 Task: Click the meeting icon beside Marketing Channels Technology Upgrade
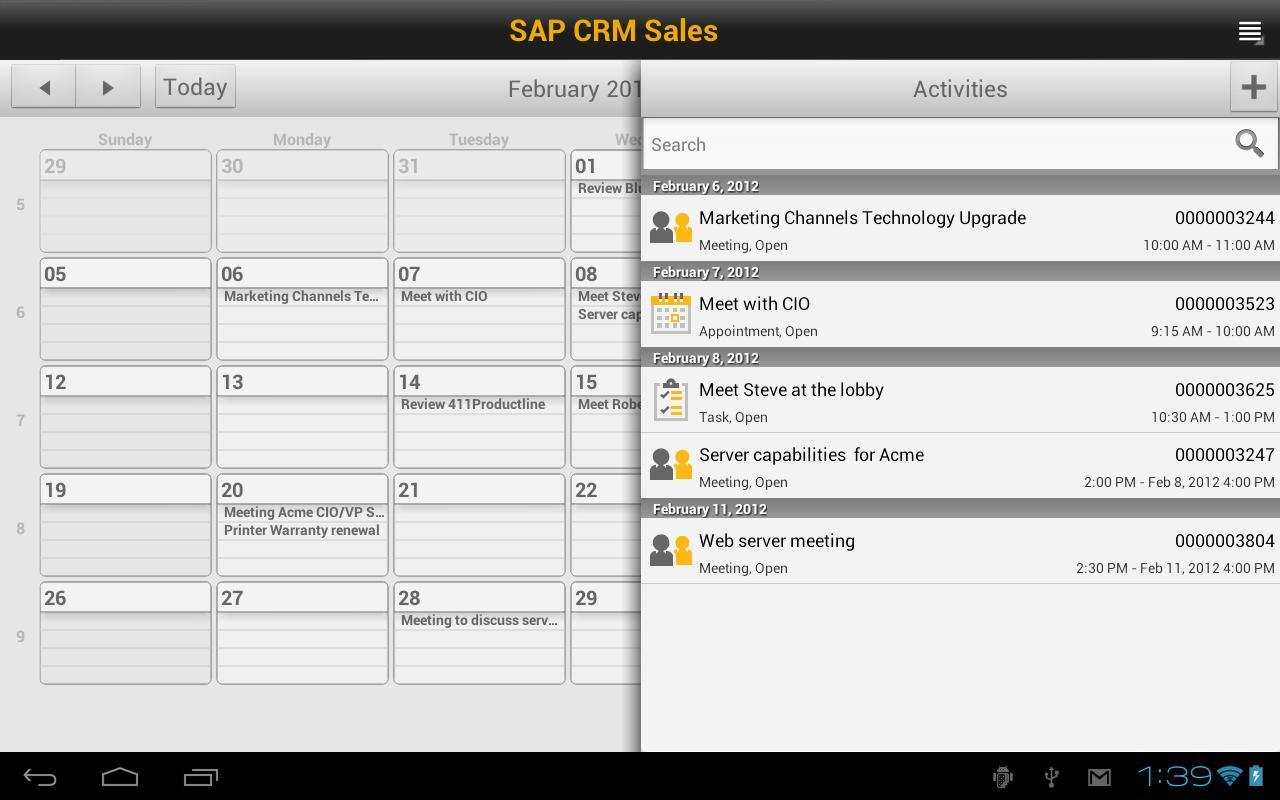click(671, 227)
